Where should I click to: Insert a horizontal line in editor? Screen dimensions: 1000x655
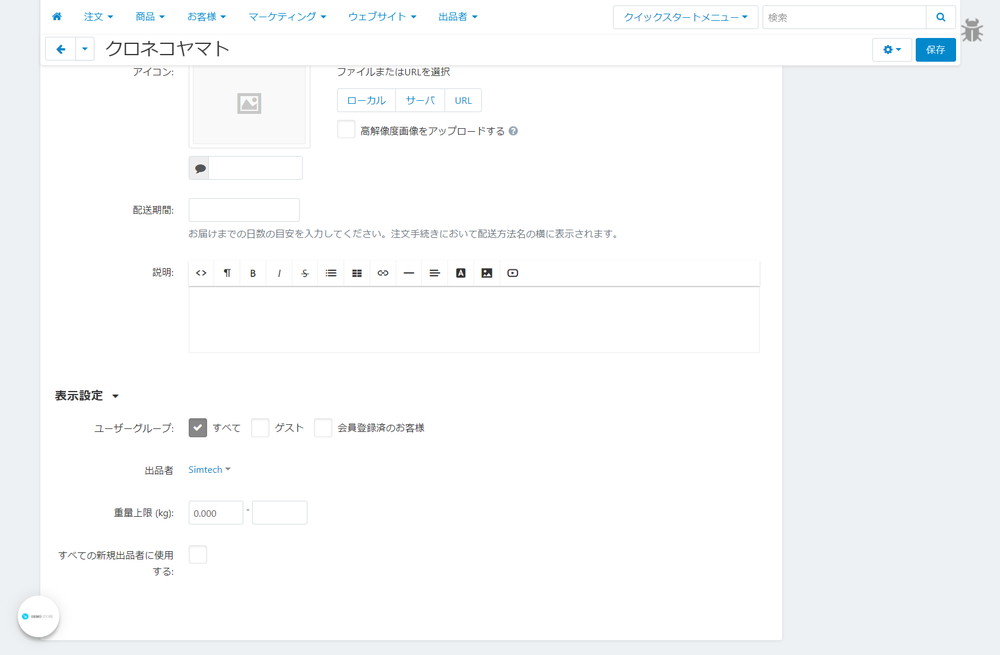pyautogui.click(x=409, y=273)
